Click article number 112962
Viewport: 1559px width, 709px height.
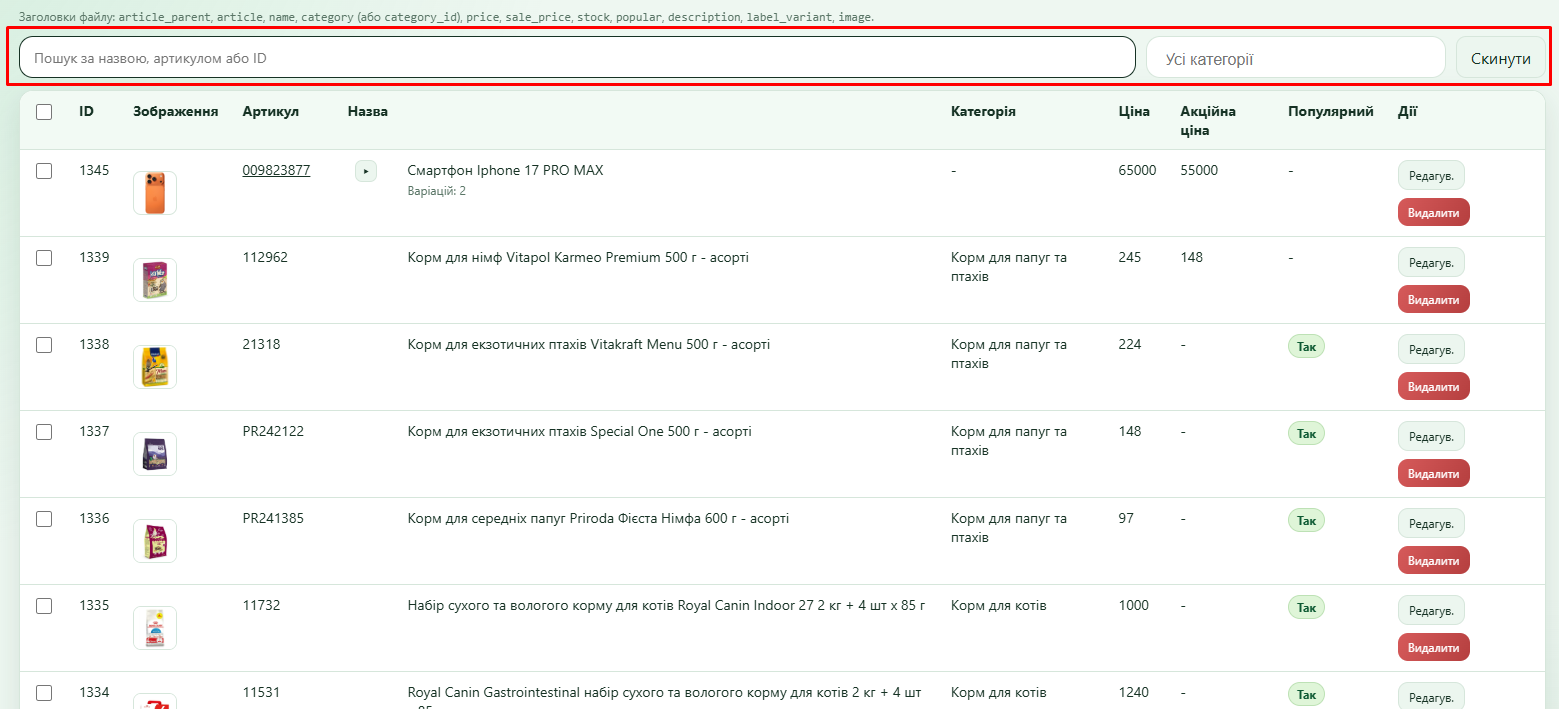pyautogui.click(x=265, y=257)
